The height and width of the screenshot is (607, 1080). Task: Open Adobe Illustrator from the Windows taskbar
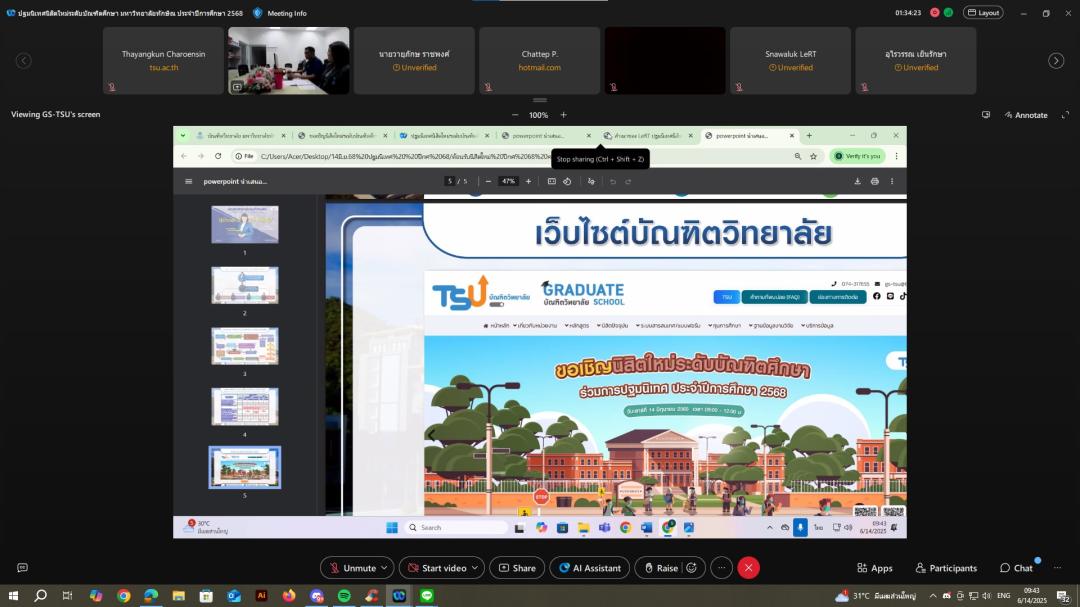point(261,596)
